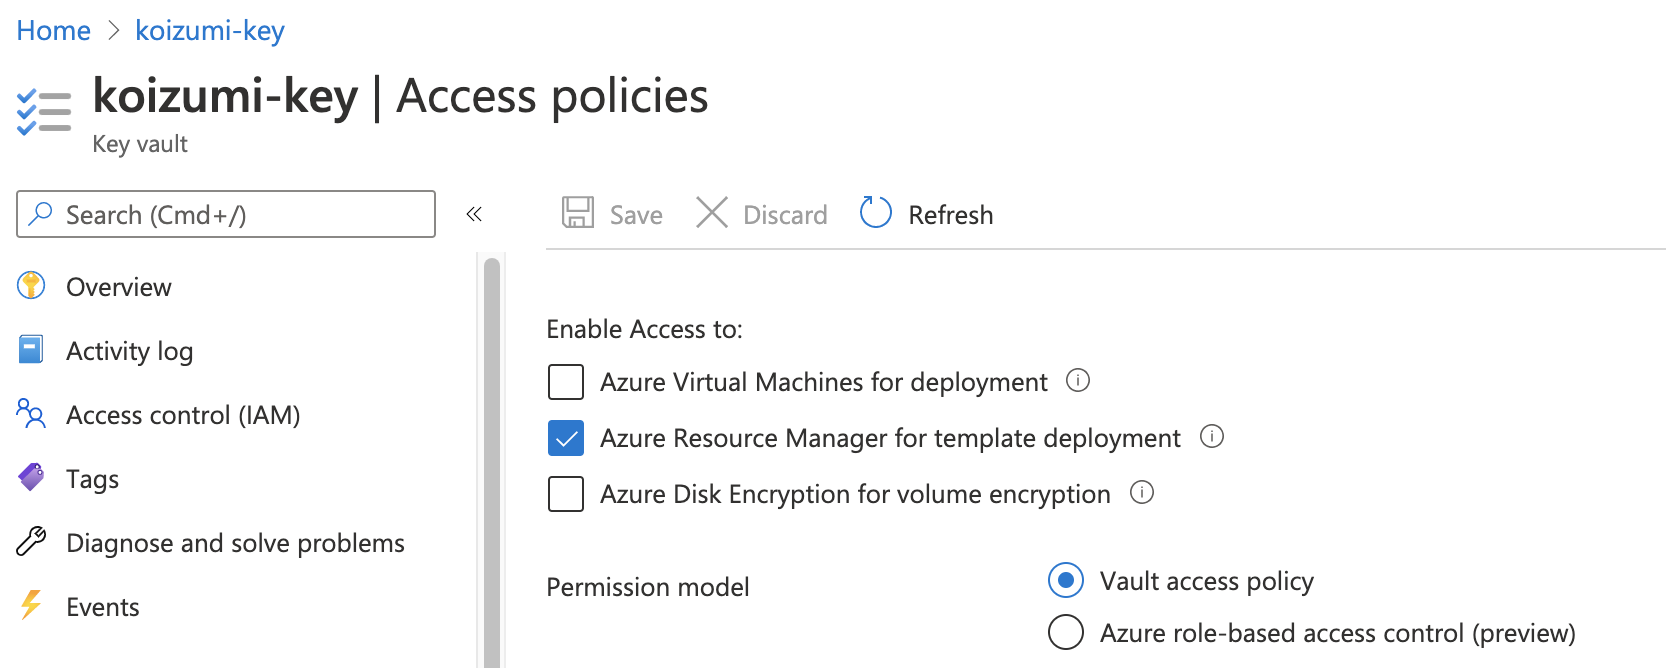Check Azure Disk Encryption for volume encryption
Screen dimensions: 1666x668
[566, 494]
